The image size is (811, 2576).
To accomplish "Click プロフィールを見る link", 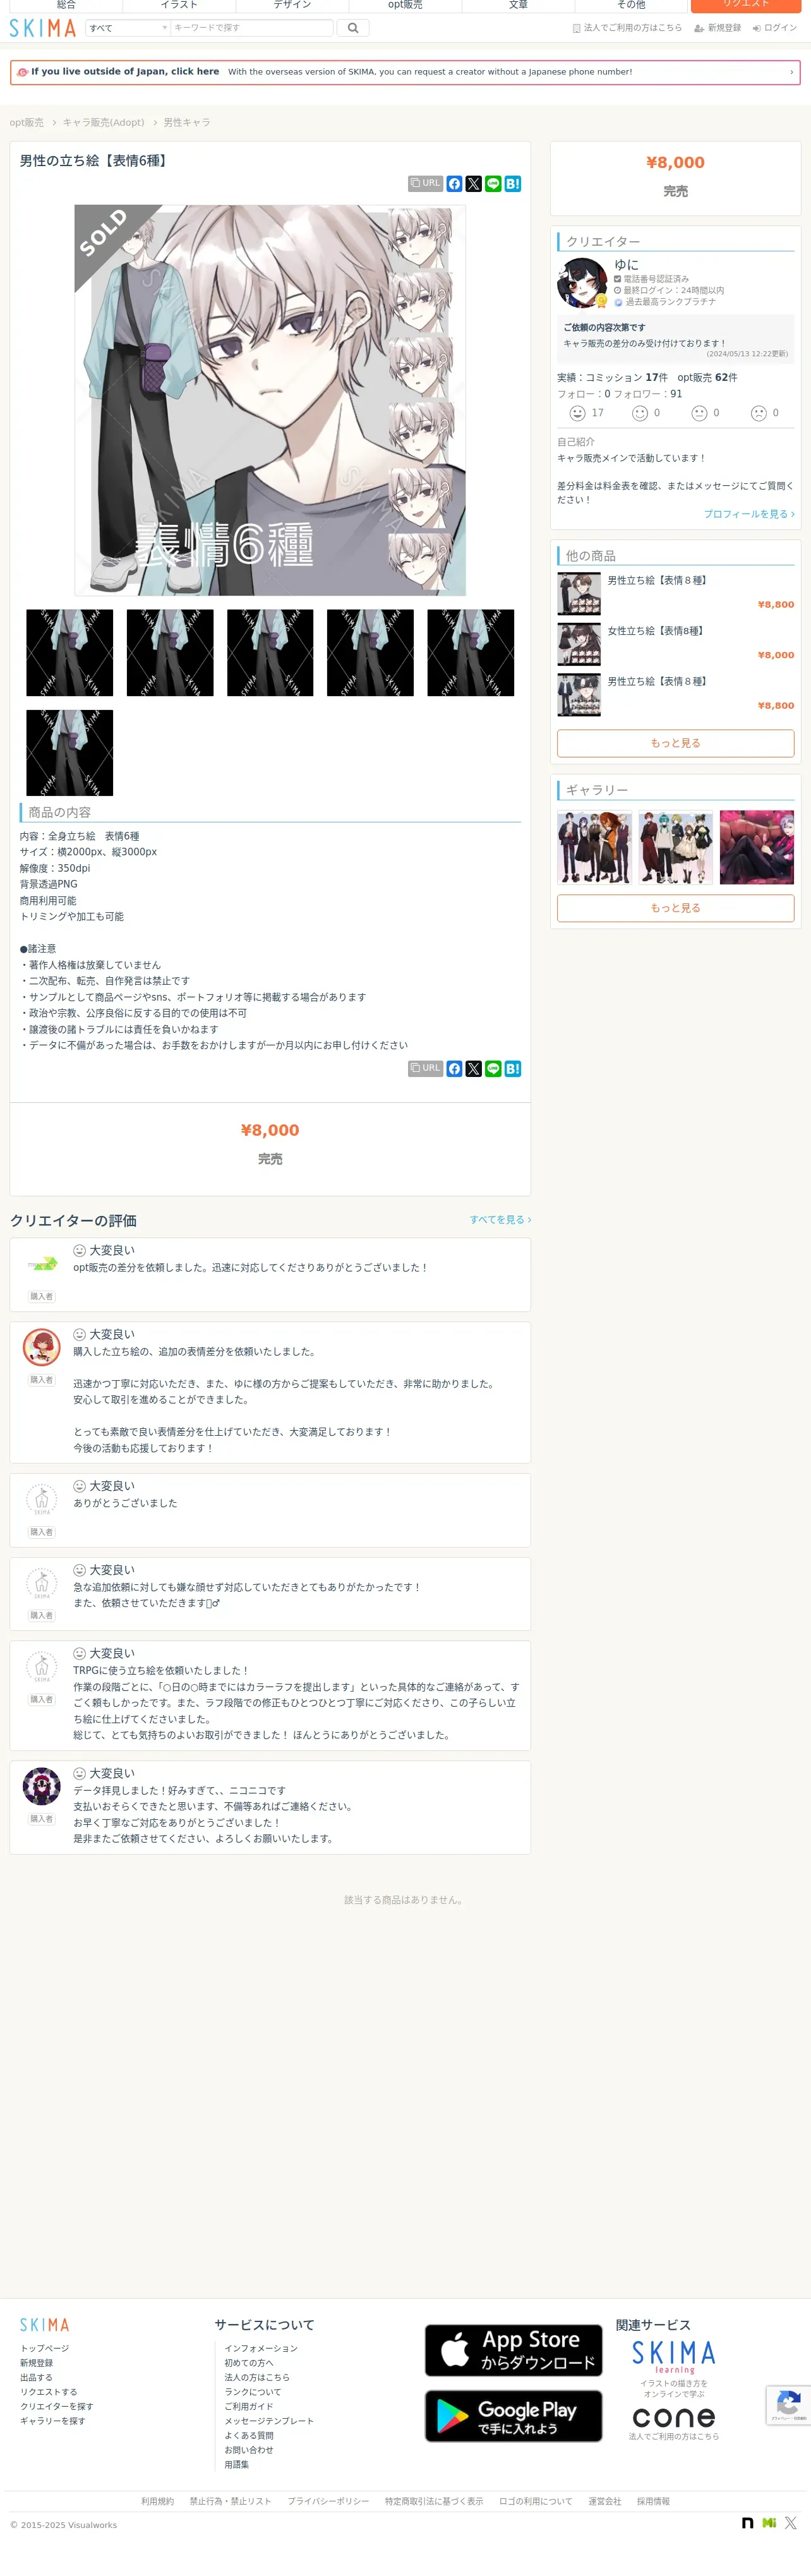I will (x=749, y=514).
